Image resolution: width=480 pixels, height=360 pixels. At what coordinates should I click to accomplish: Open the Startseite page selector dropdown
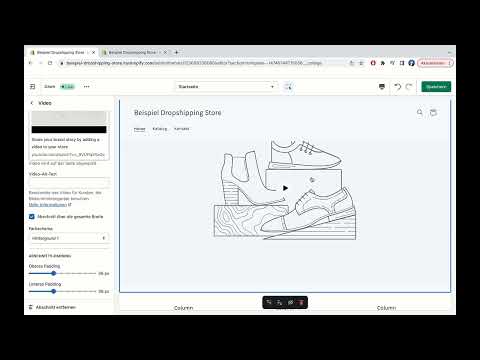click(x=226, y=87)
